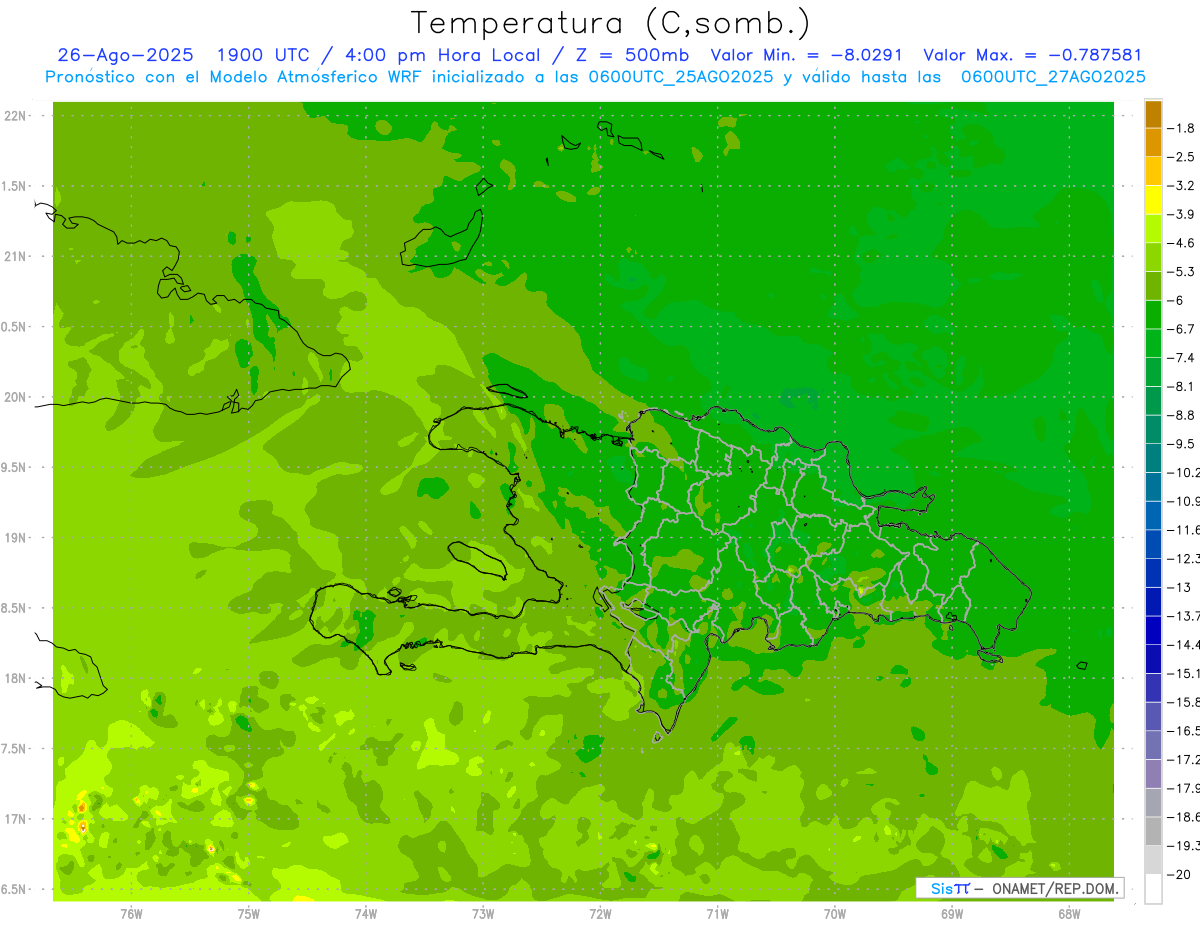Click the legend value '-3.9'
The image size is (1200, 927).
tap(1183, 214)
